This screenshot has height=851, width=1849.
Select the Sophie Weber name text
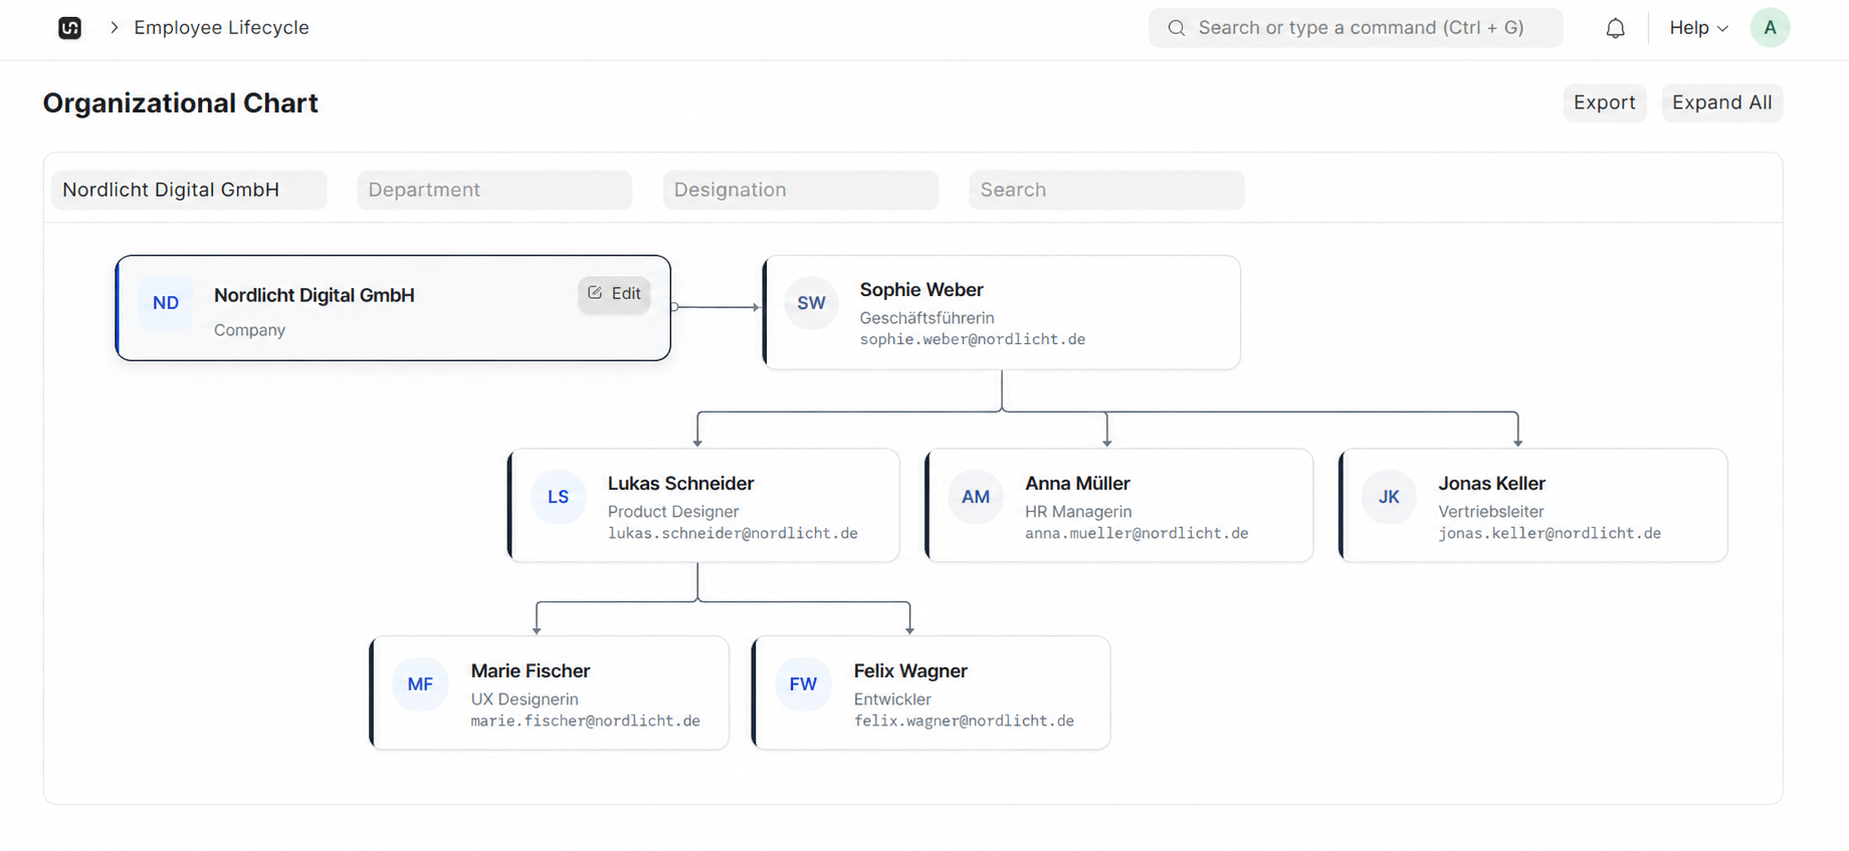921,290
